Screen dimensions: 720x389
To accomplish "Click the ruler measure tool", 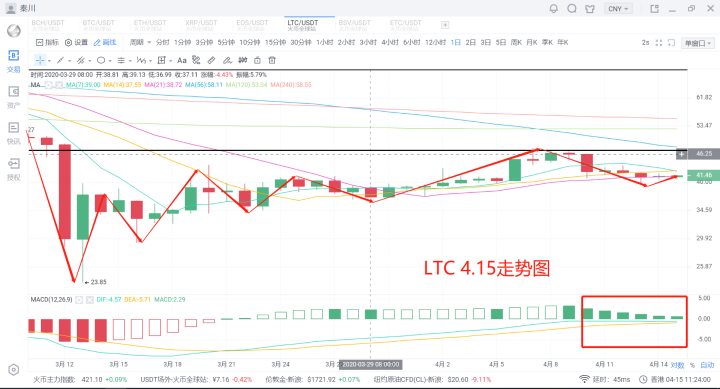I will [211, 60].
